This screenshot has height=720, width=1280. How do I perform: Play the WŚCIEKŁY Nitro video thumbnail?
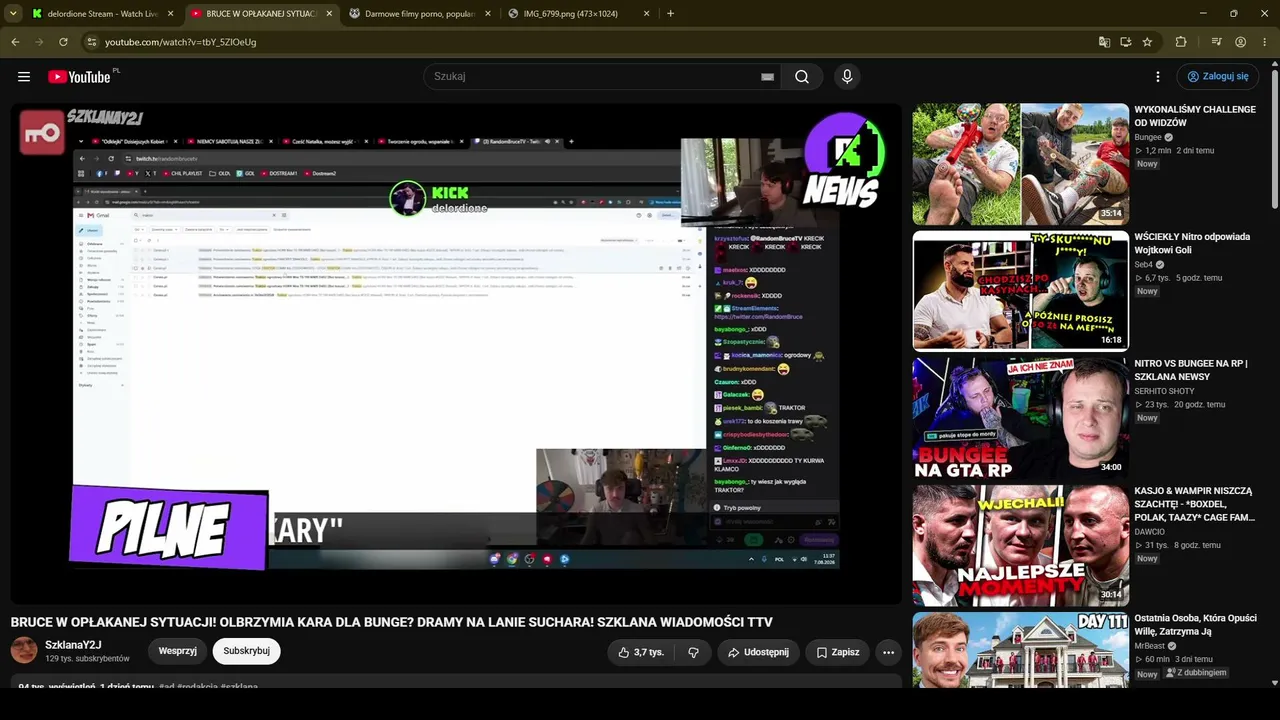(x=1021, y=291)
